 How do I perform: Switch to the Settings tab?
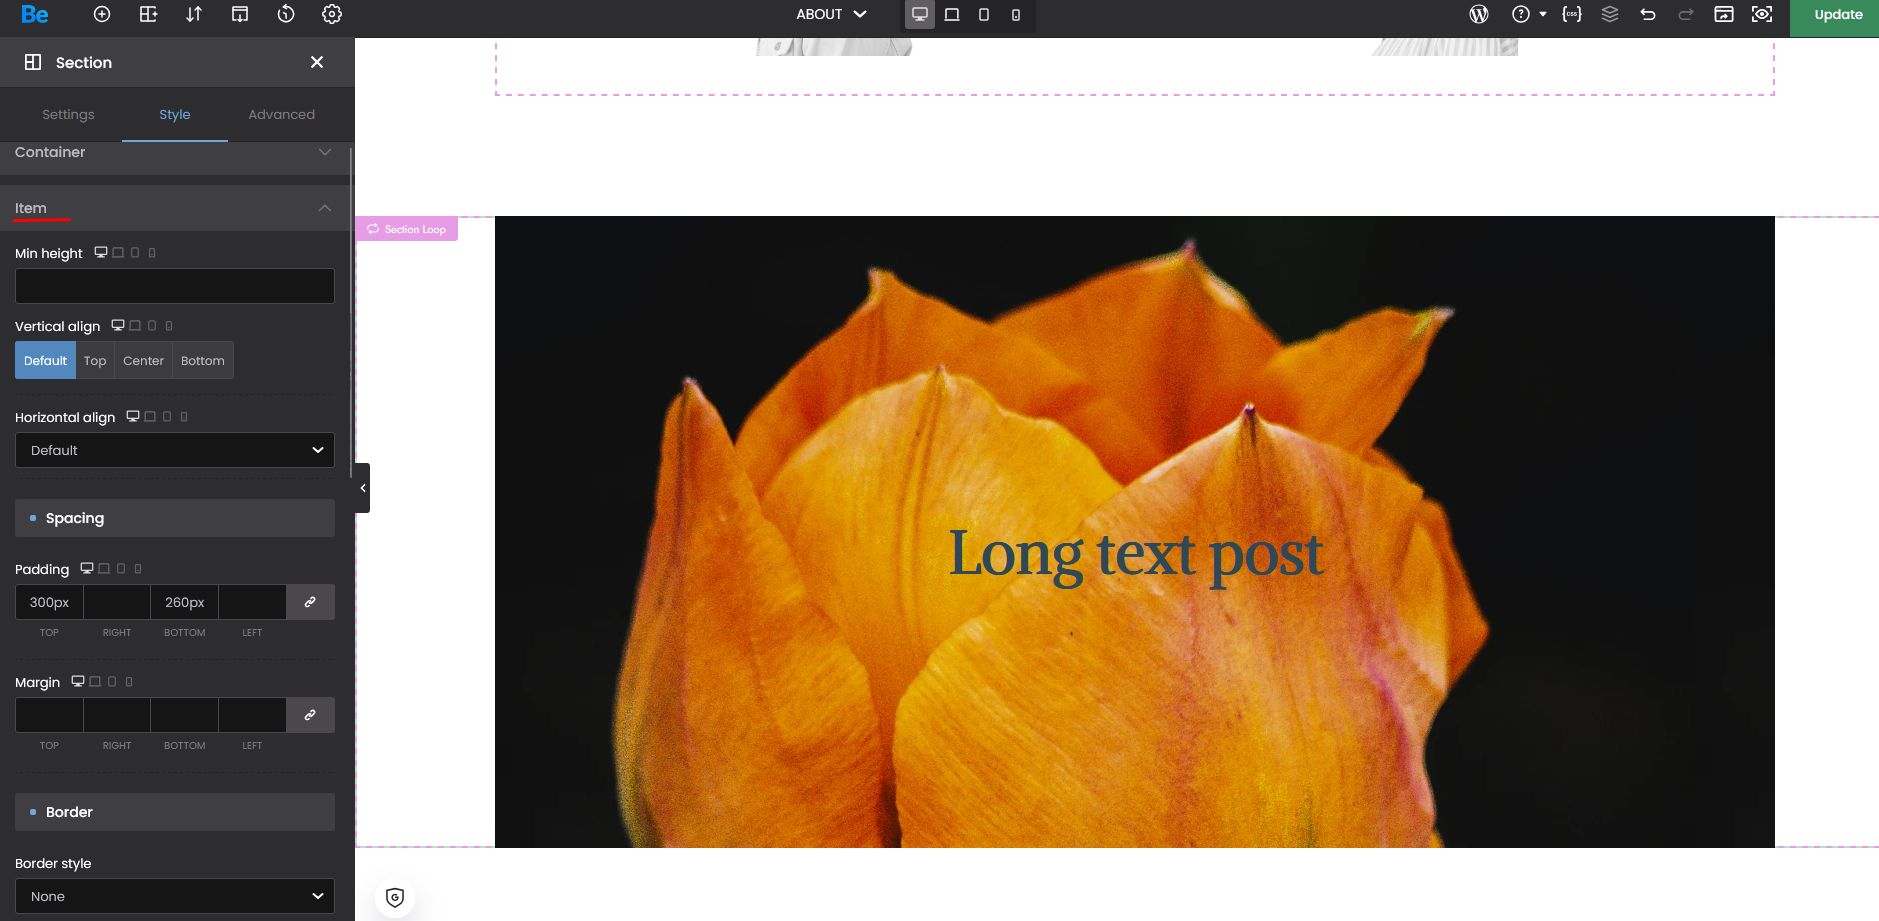(x=68, y=115)
